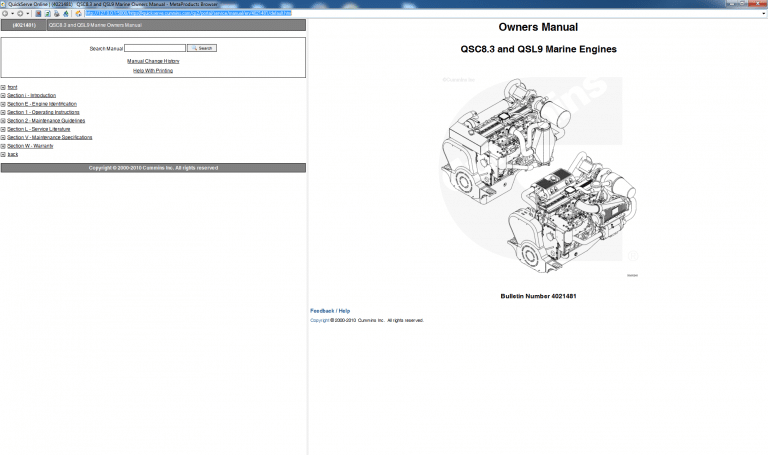768x455 pixels.
Task: Expand Section E - Engine Identification node box
Action: coord(3,104)
